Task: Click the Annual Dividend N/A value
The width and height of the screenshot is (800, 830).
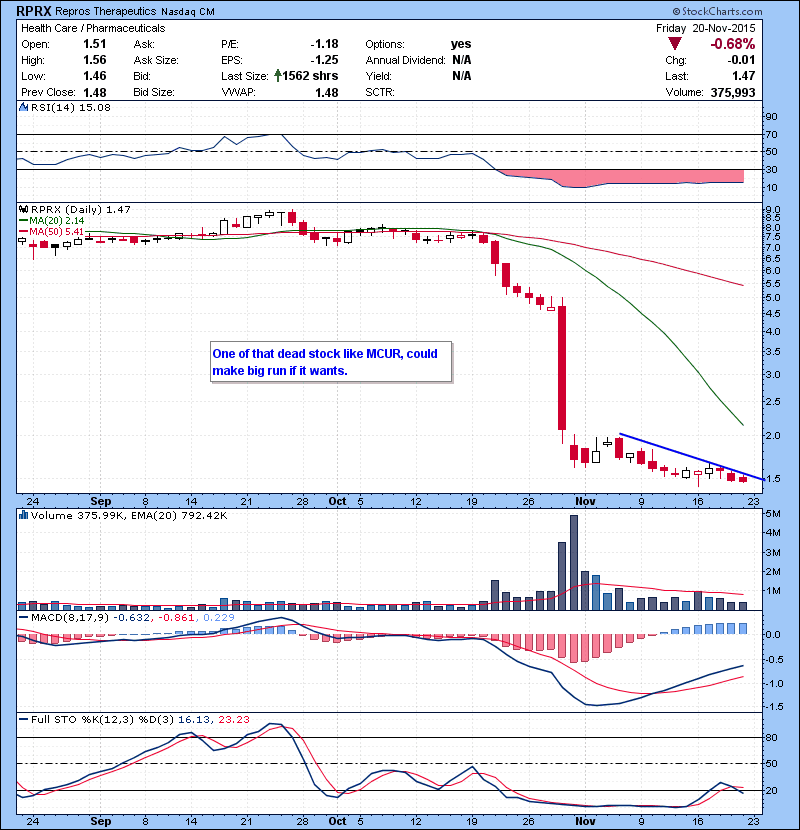Action: 462,60
